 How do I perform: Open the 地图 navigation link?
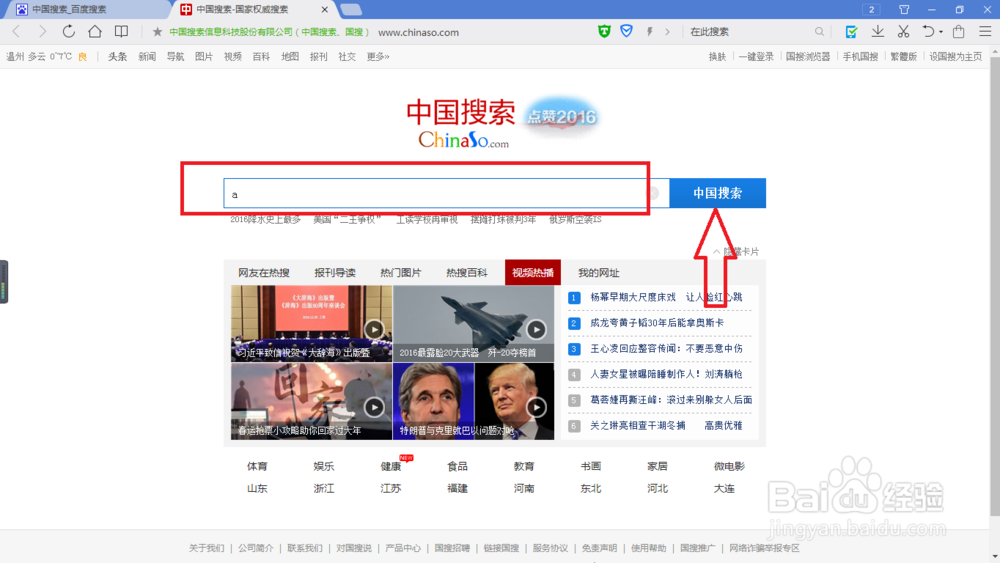tap(290, 57)
